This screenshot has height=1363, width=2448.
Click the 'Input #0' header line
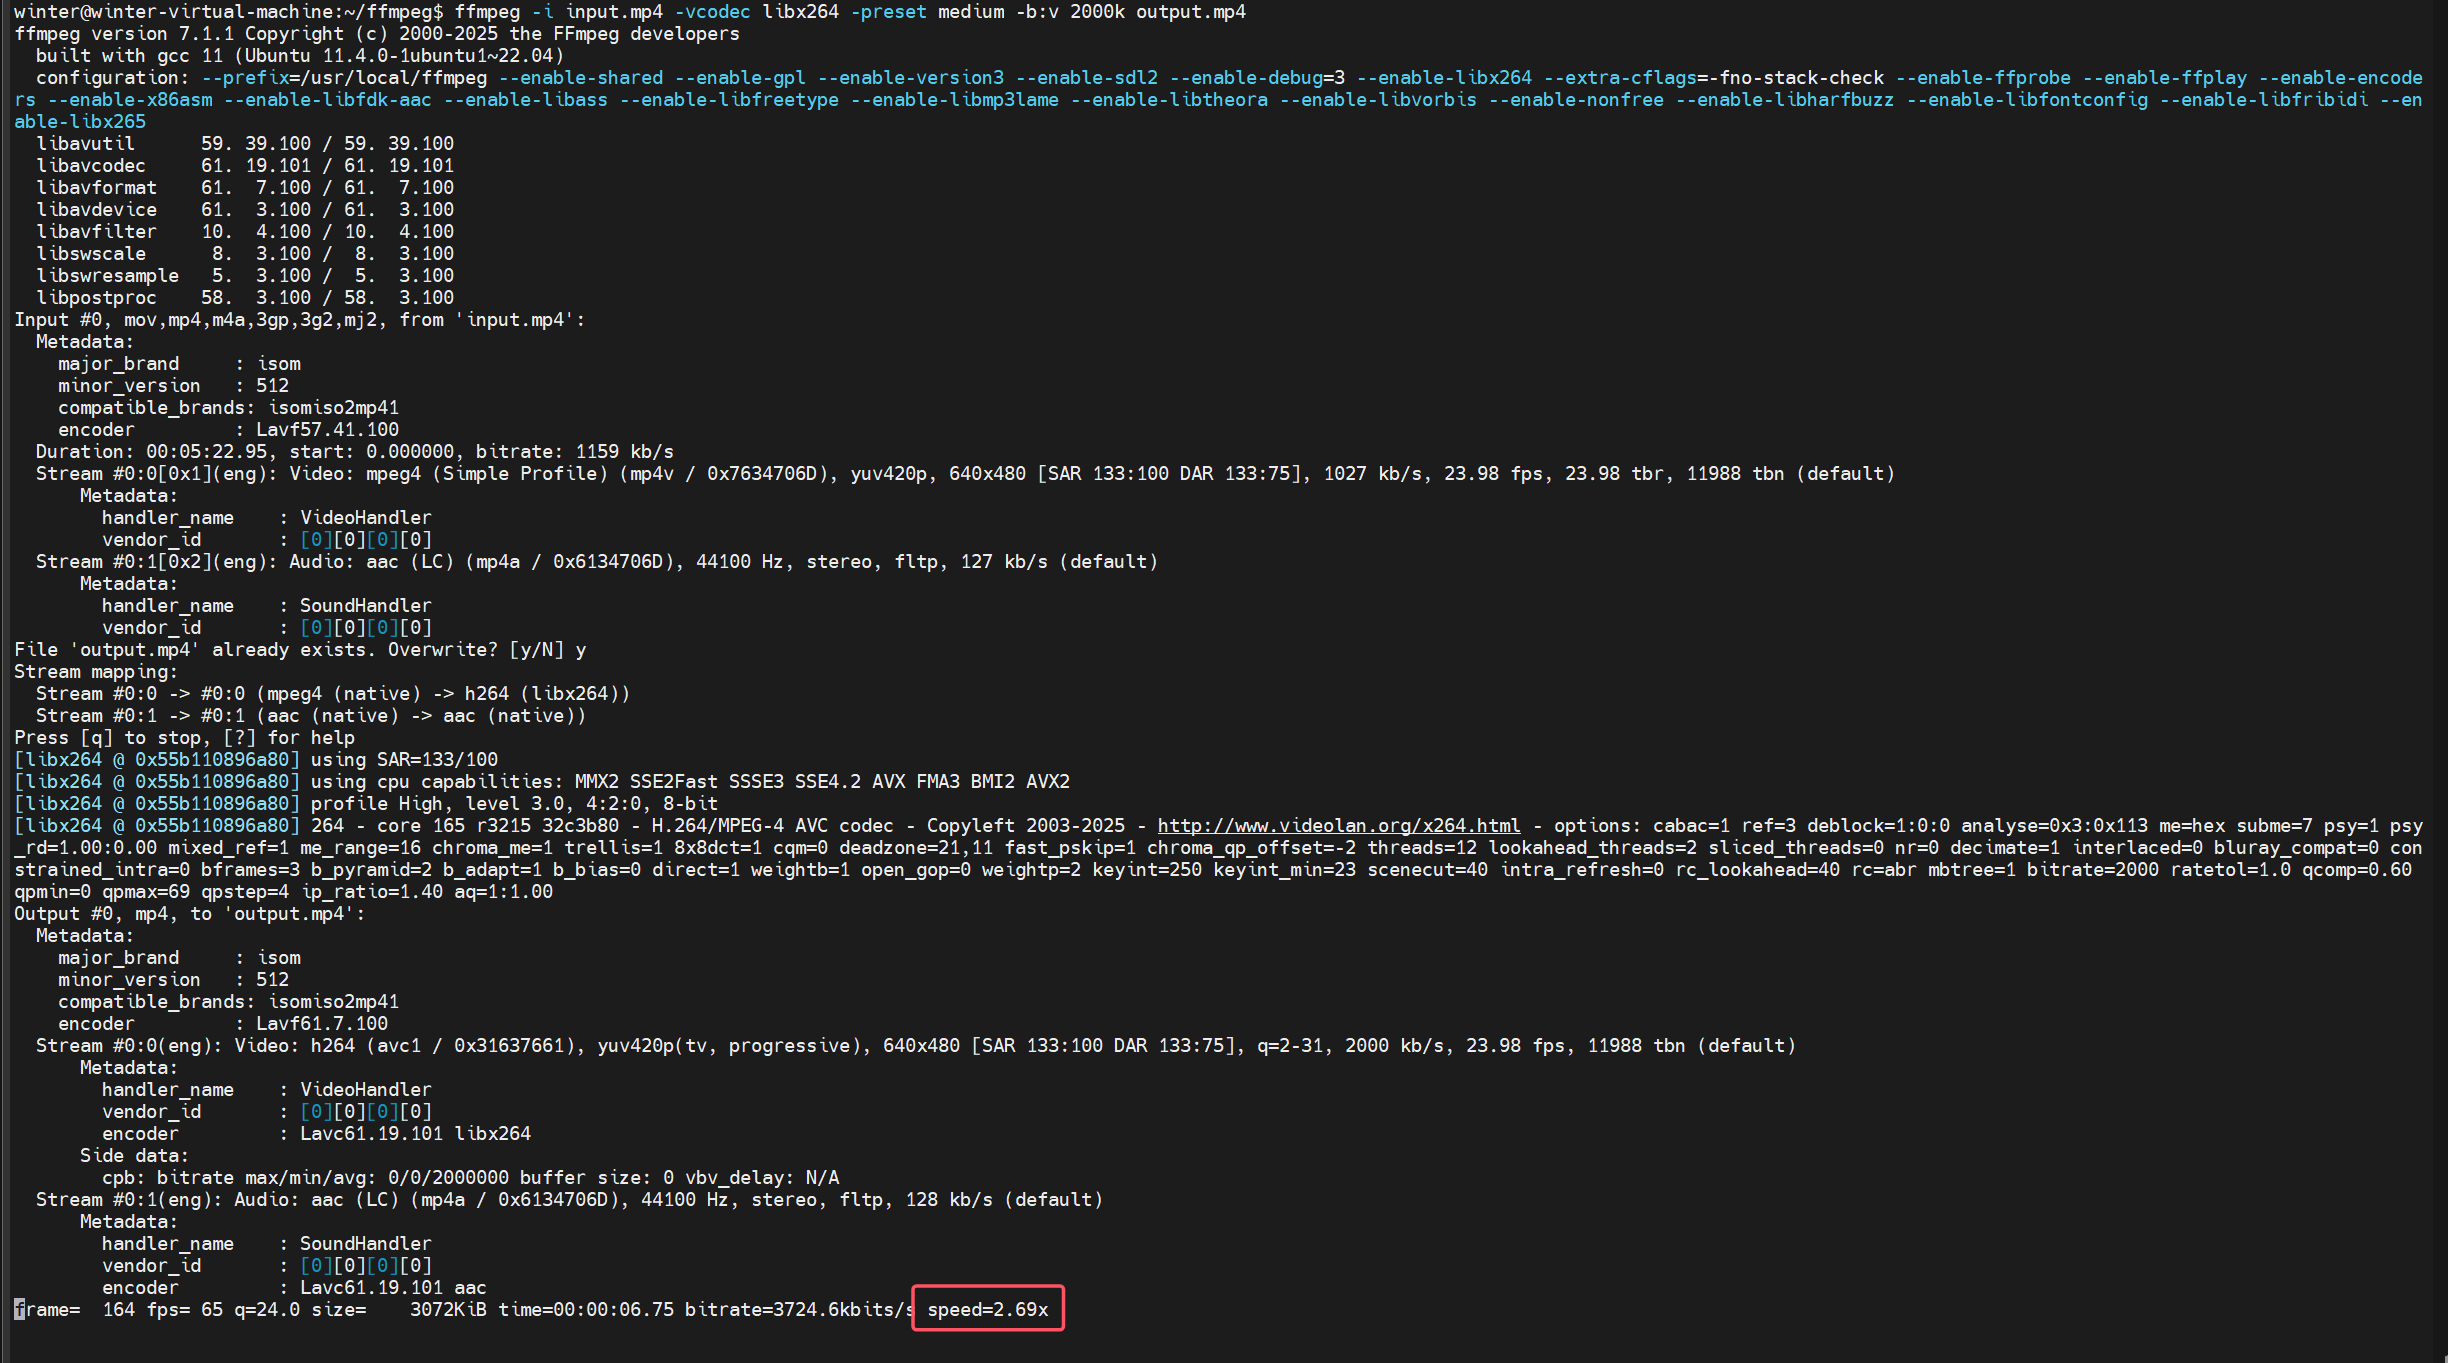pos(299,320)
